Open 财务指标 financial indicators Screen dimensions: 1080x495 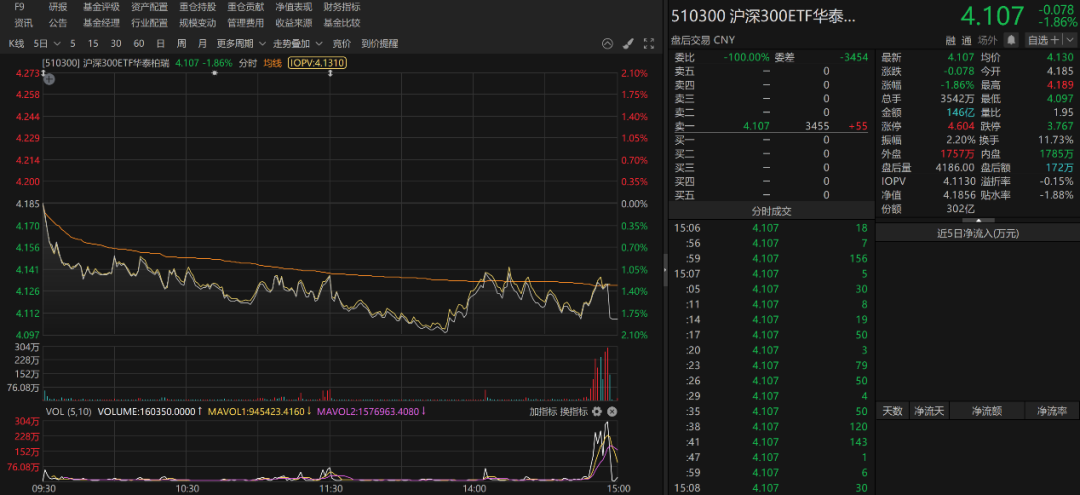(342, 7)
